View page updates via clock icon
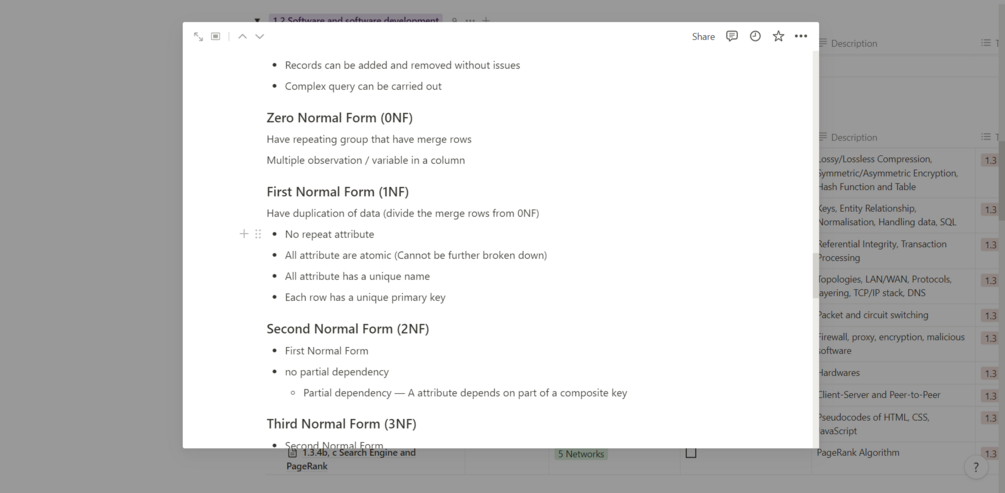This screenshot has width=1005, height=493. [755, 37]
